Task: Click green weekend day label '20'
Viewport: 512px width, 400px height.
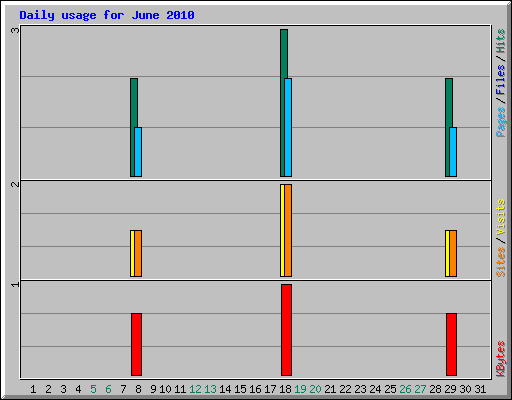Action: 315,389
